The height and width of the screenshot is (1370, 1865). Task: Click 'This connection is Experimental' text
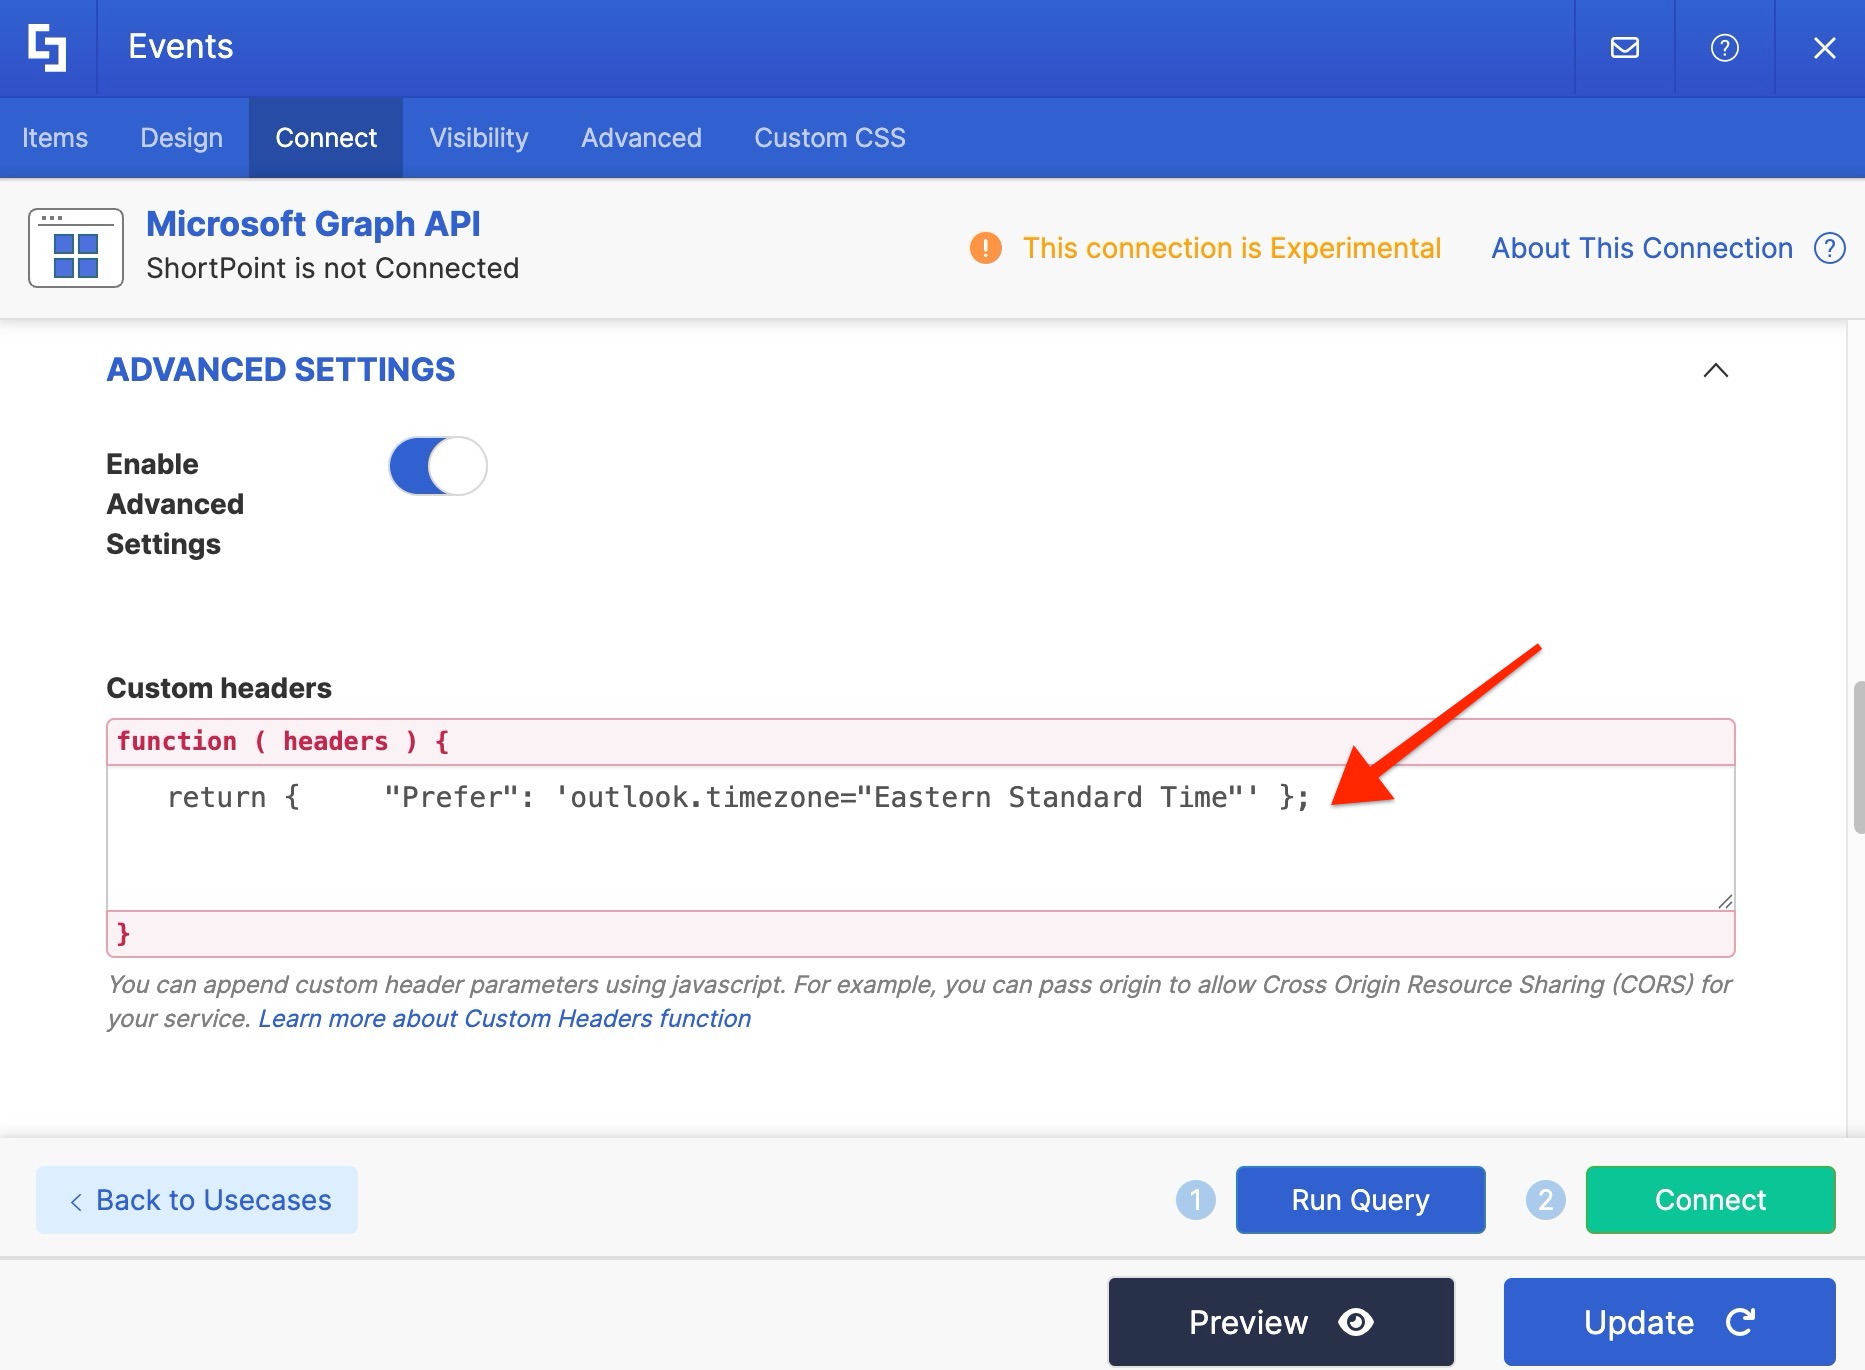1231,248
